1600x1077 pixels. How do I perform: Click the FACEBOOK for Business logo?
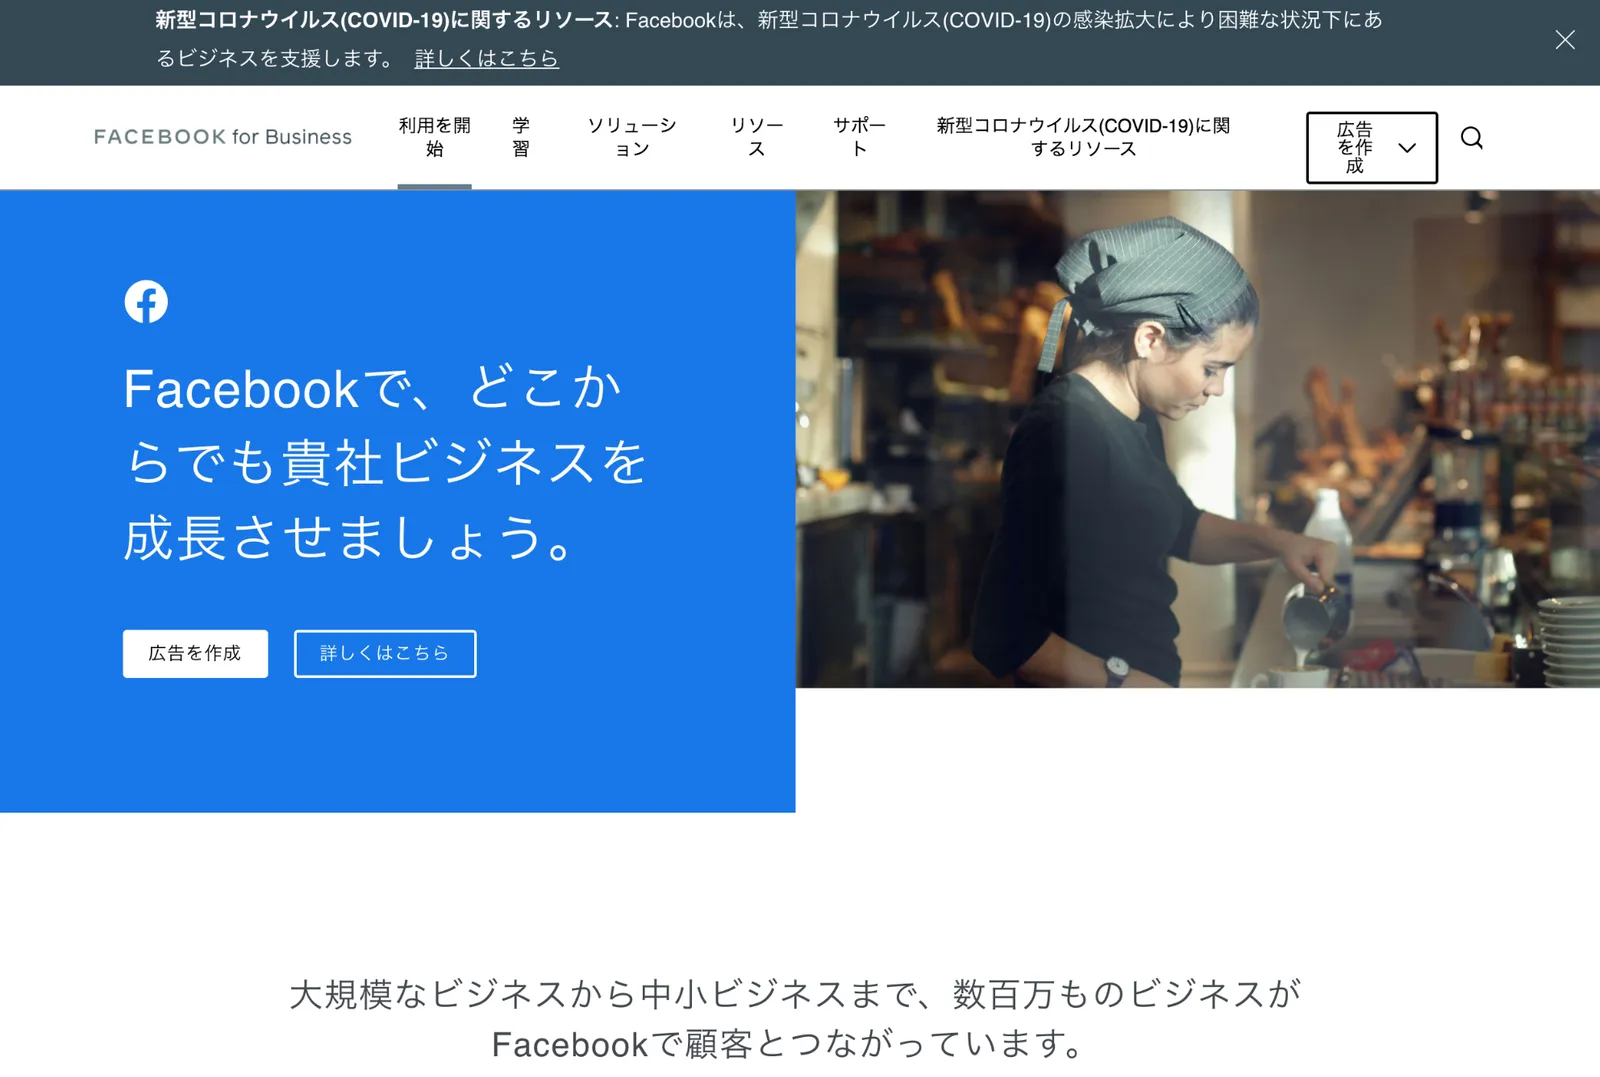coord(223,137)
